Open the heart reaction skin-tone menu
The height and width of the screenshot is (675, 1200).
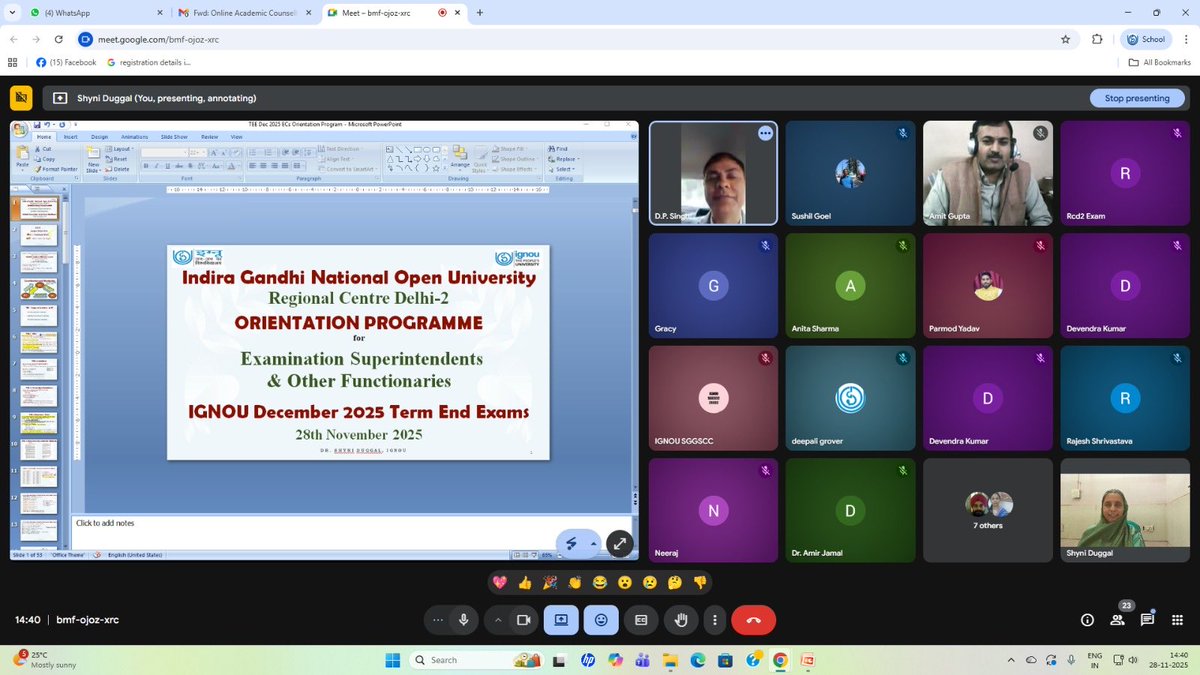[x=499, y=582]
